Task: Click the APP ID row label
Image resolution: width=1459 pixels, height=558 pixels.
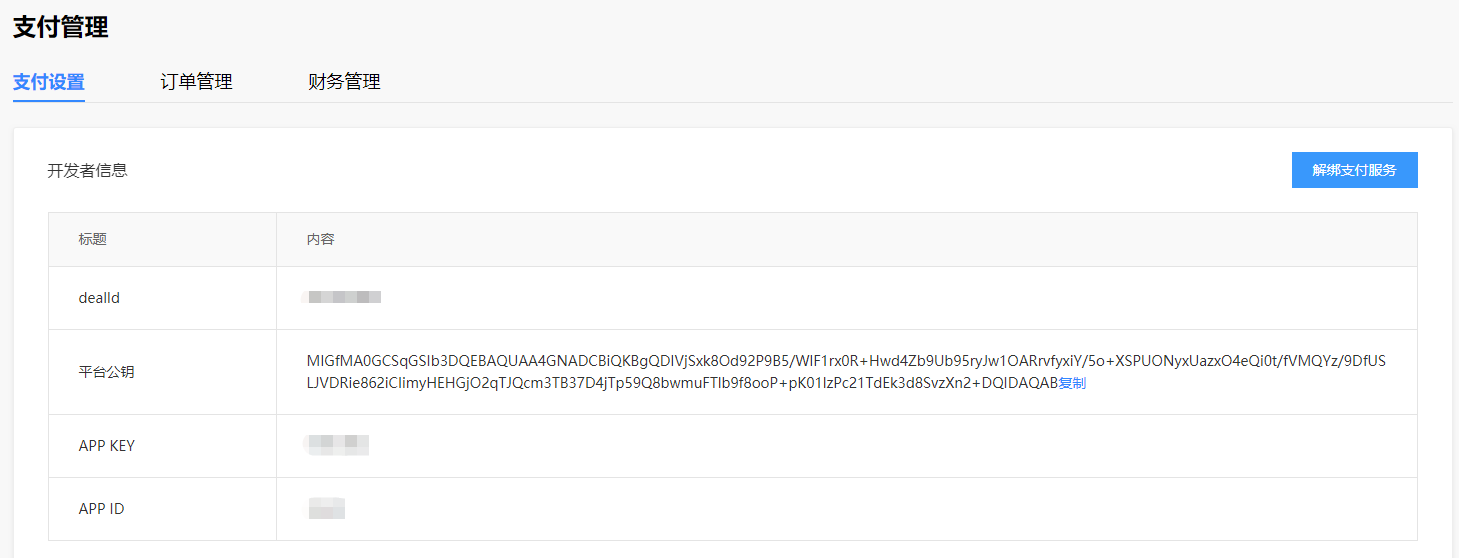Action: coord(101,509)
